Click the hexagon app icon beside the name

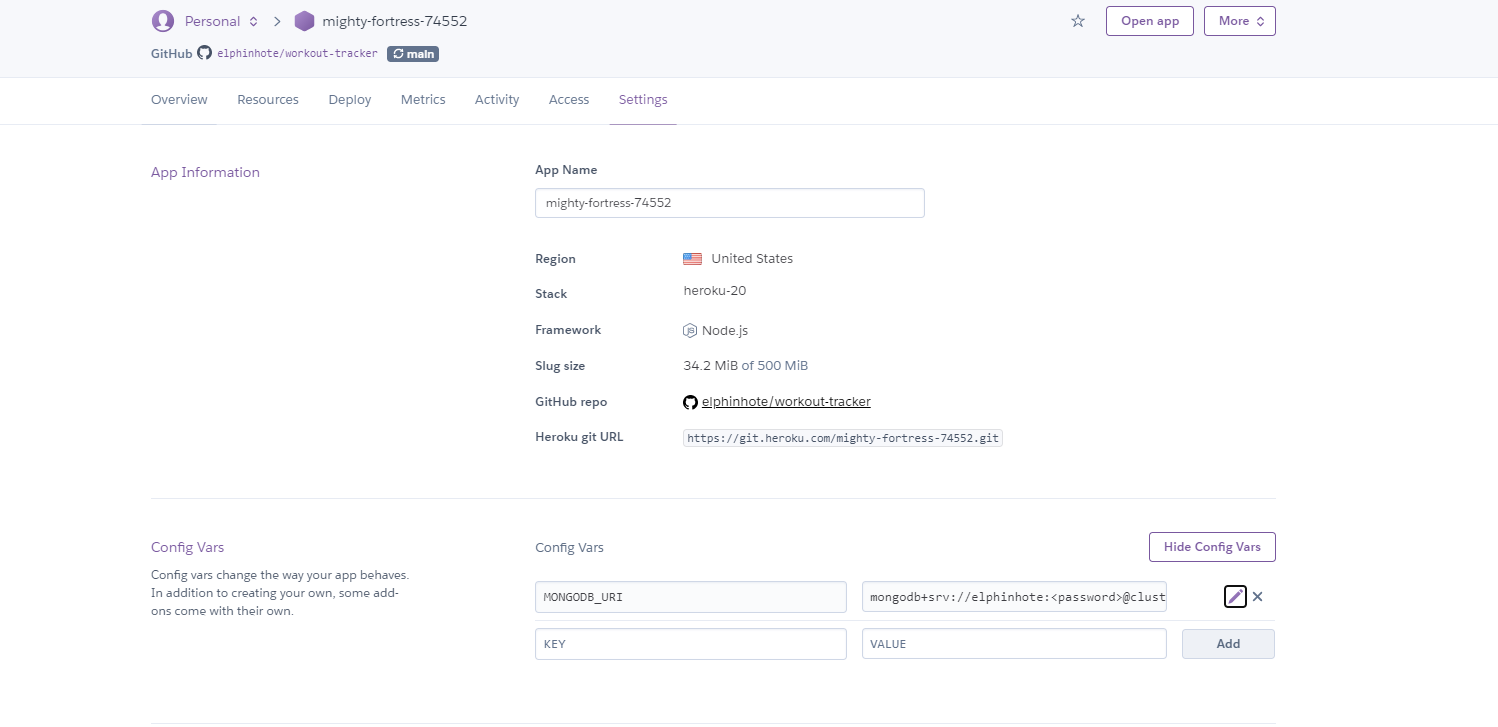(304, 20)
